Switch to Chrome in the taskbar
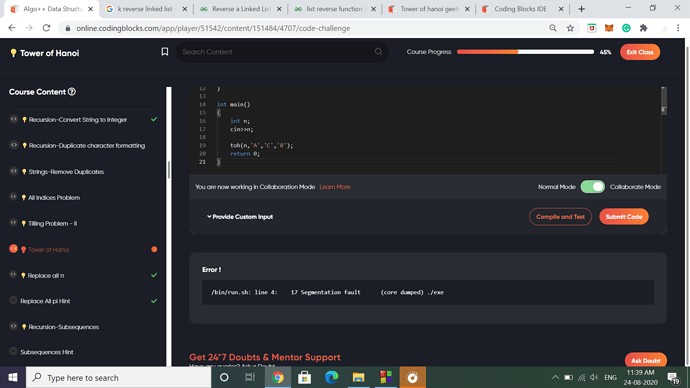The width and height of the screenshot is (690, 388). (x=278, y=377)
